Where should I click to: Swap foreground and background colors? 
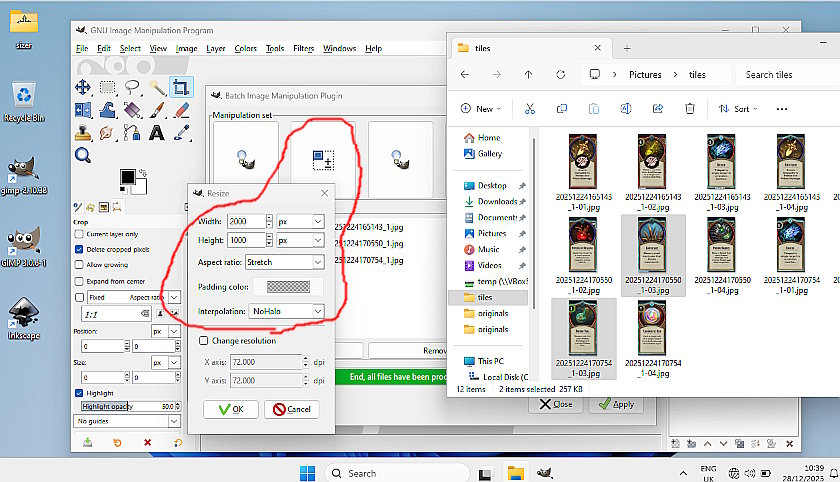(x=143, y=172)
